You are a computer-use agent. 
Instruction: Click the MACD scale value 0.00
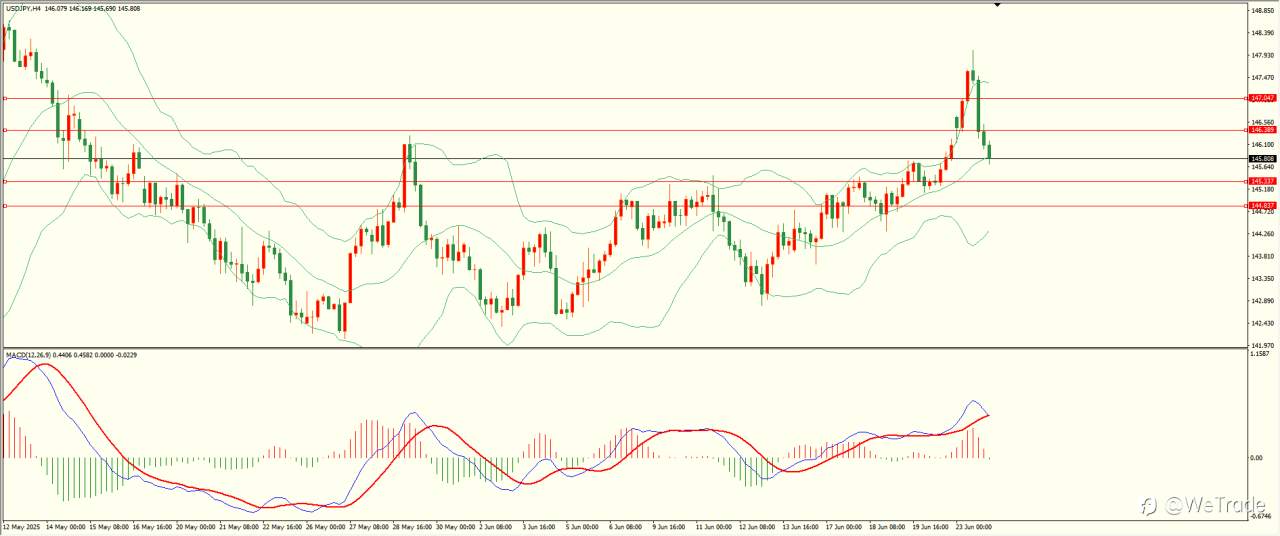pyautogui.click(x=1256, y=458)
